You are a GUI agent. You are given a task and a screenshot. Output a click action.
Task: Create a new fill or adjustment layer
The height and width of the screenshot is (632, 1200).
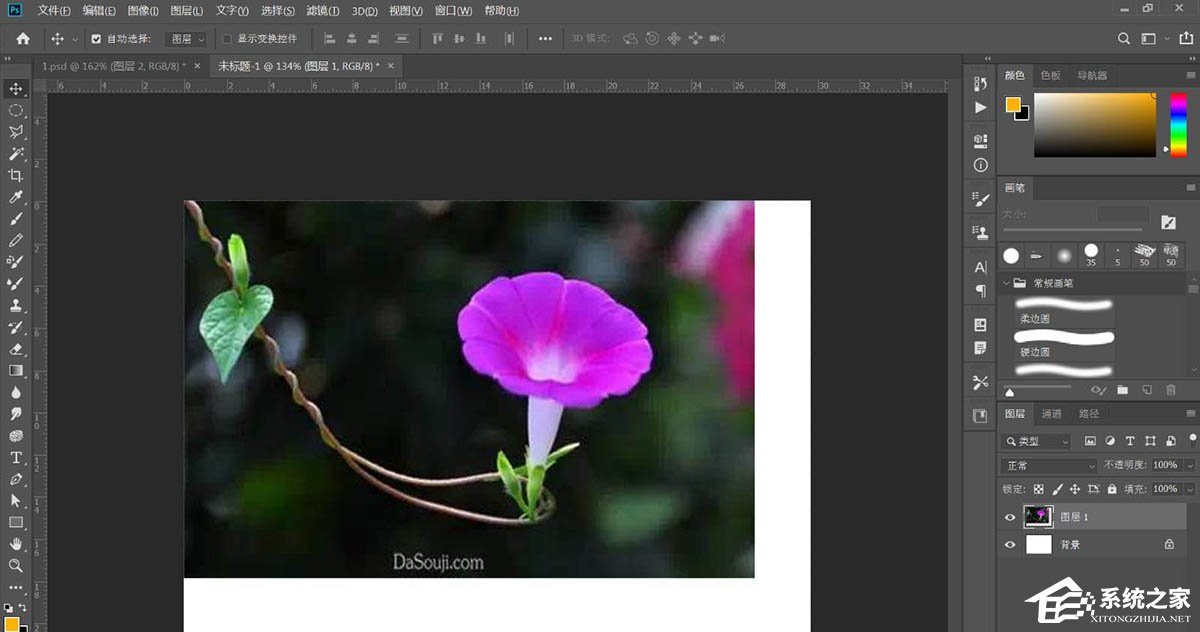(1109, 441)
